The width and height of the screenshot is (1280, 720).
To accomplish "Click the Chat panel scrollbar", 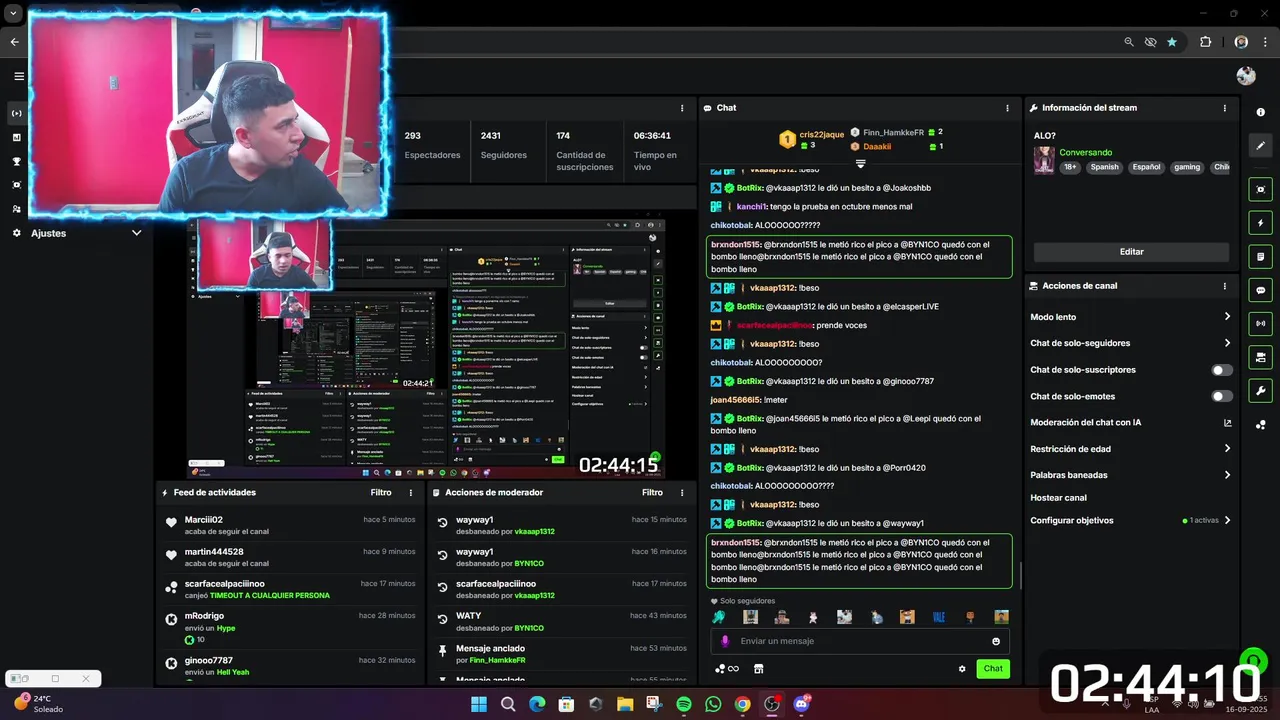I will pyautogui.click(x=1020, y=575).
